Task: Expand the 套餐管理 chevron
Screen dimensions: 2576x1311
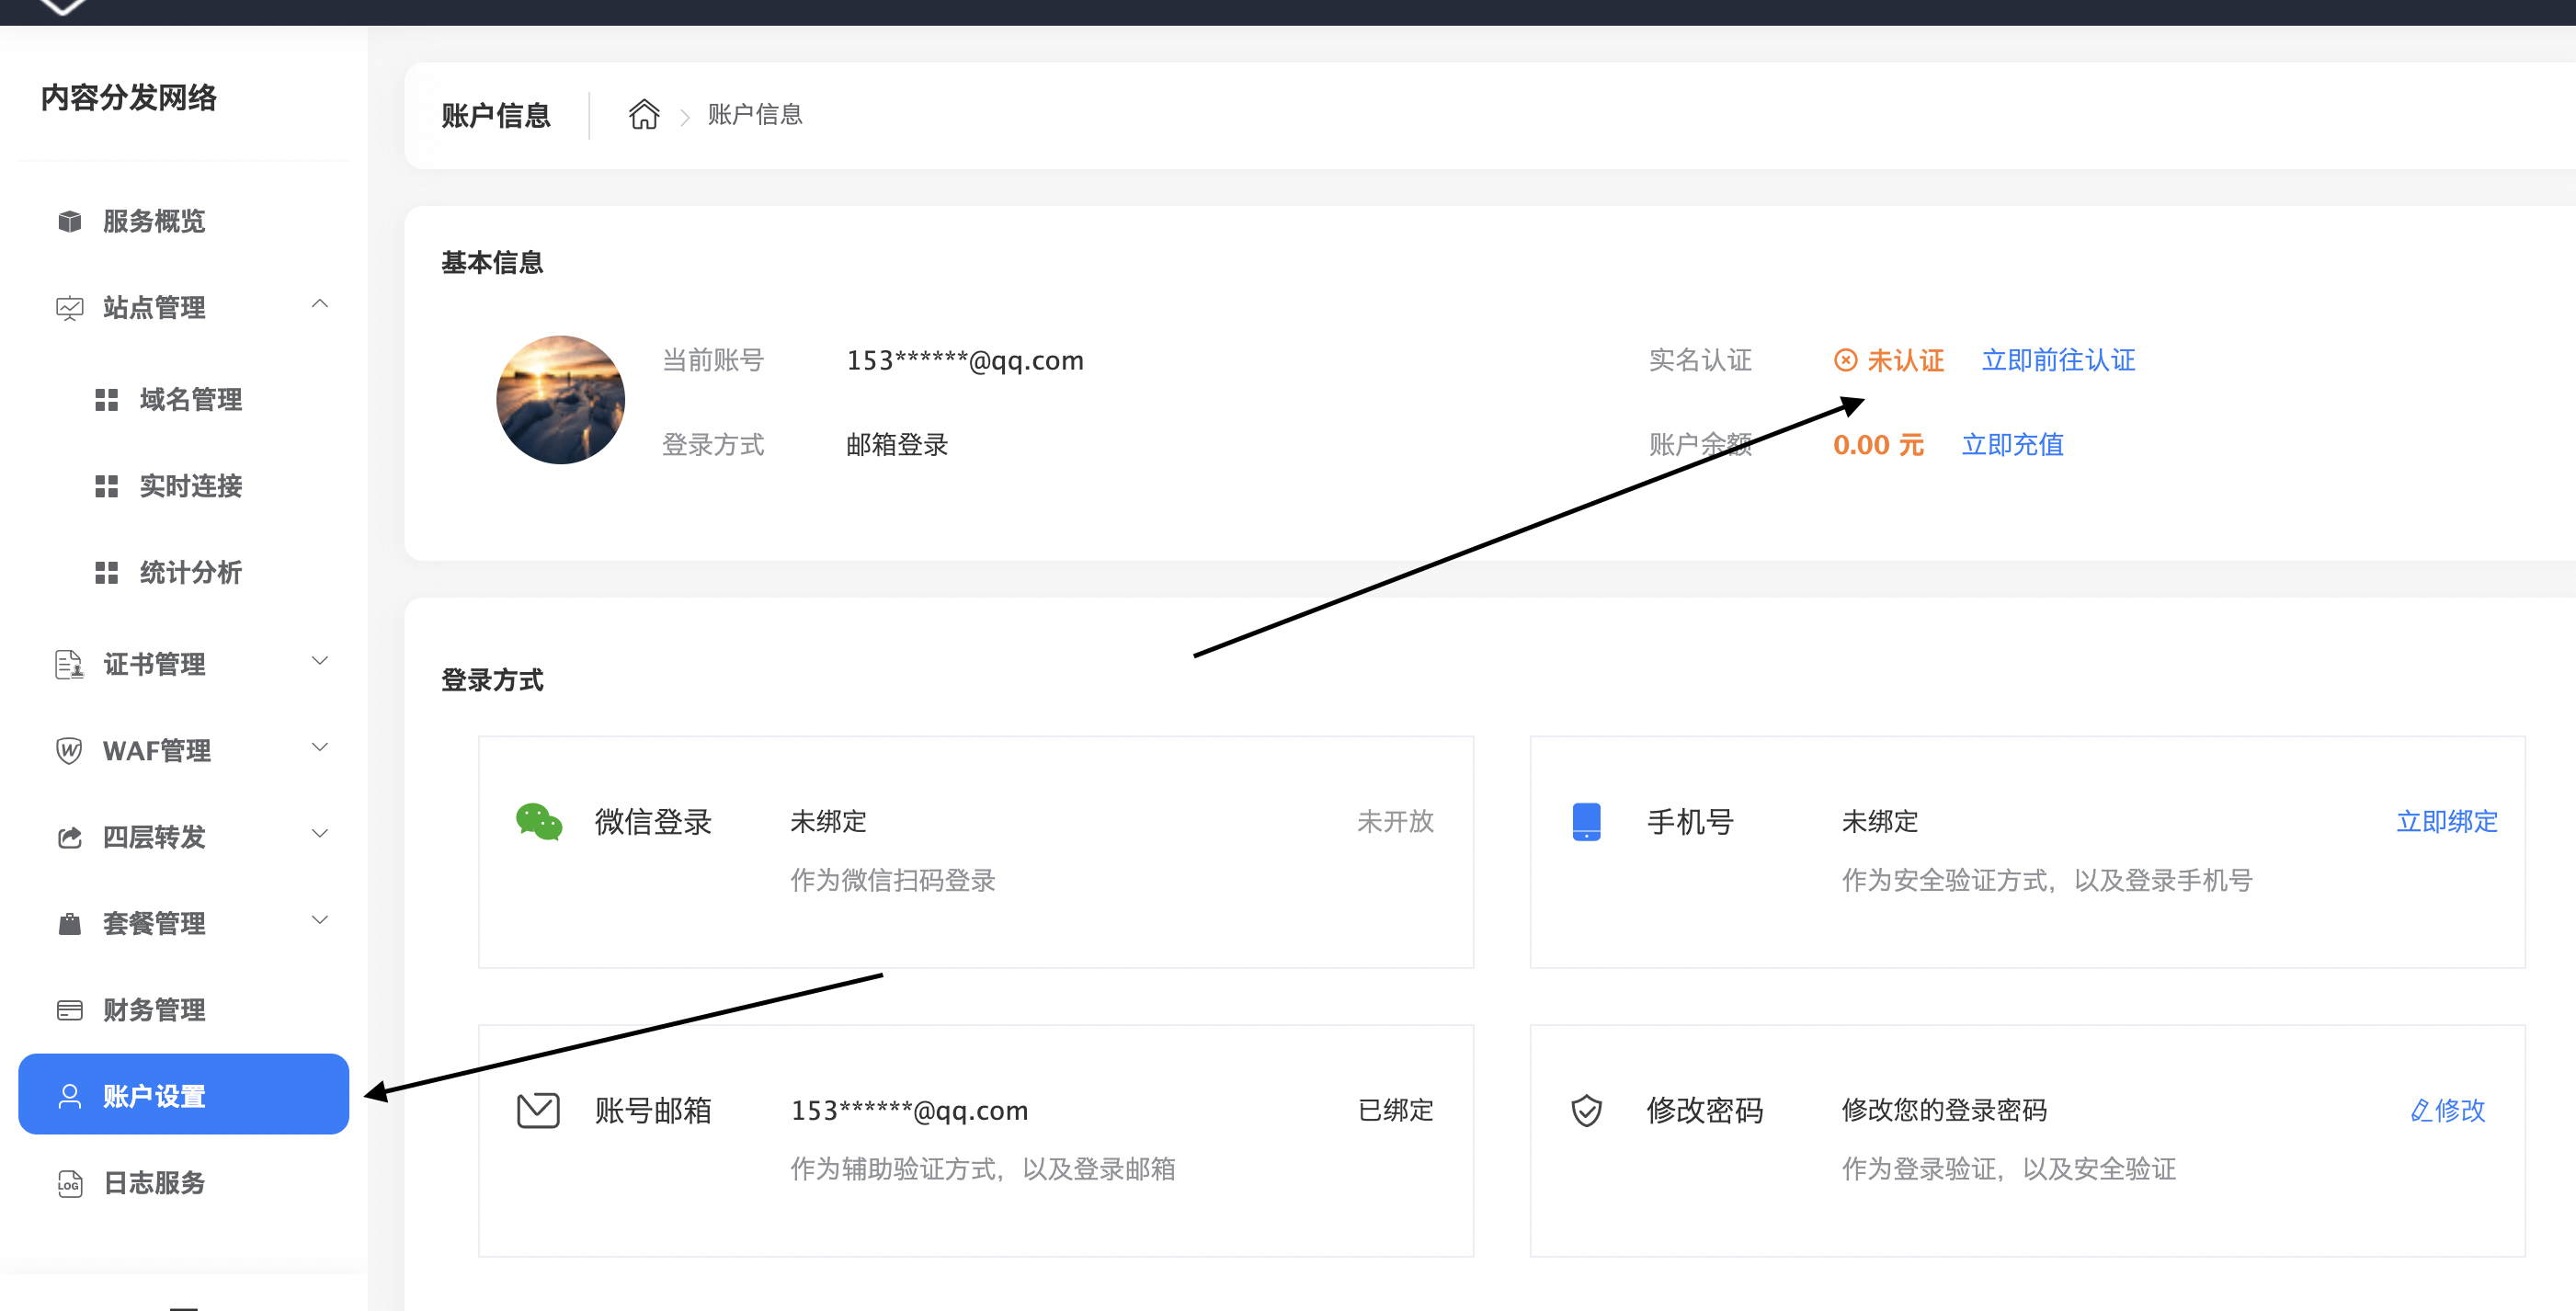Action: (320, 920)
